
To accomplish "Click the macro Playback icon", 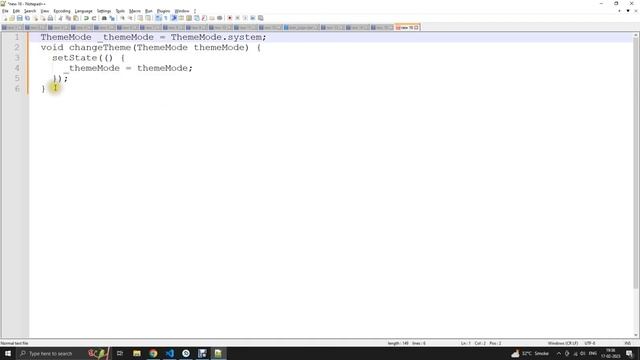I will [245, 18].
